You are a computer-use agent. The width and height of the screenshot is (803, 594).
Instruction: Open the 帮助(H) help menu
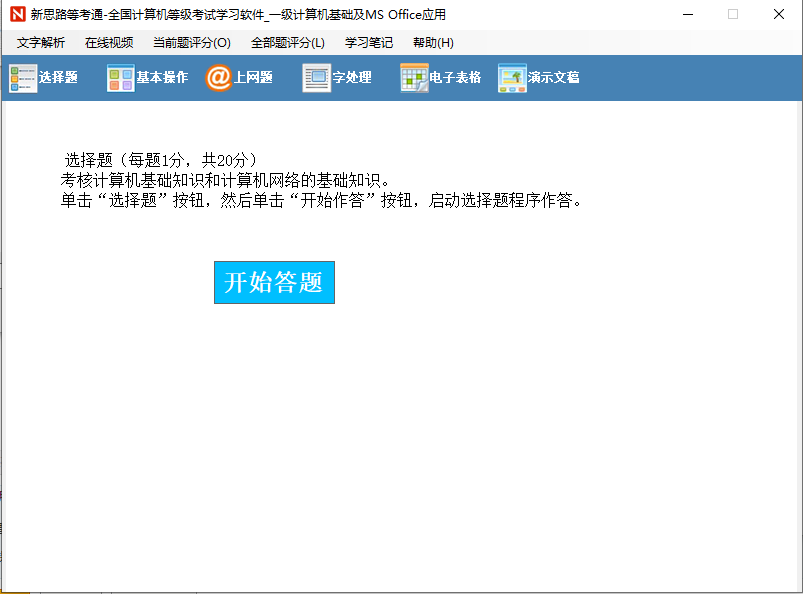click(433, 43)
